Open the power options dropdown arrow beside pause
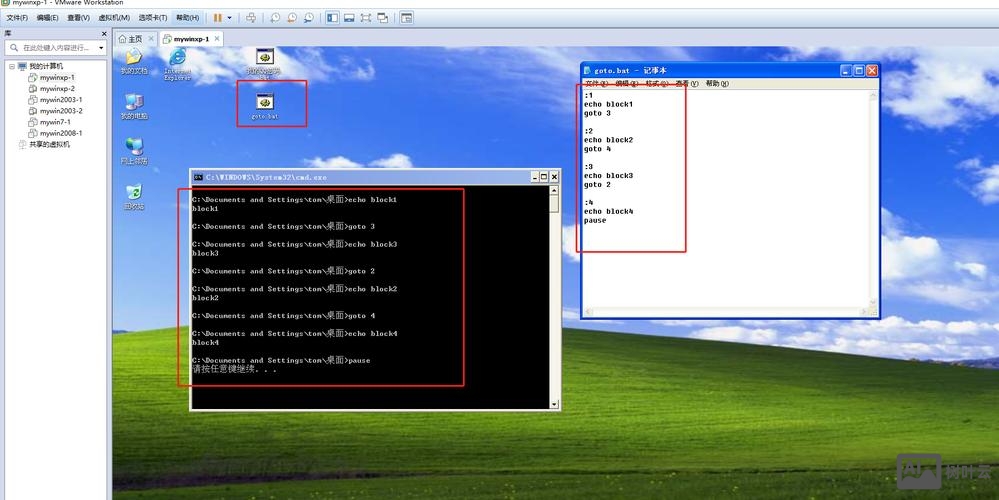 pyautogui.click(x=229, y=18)
